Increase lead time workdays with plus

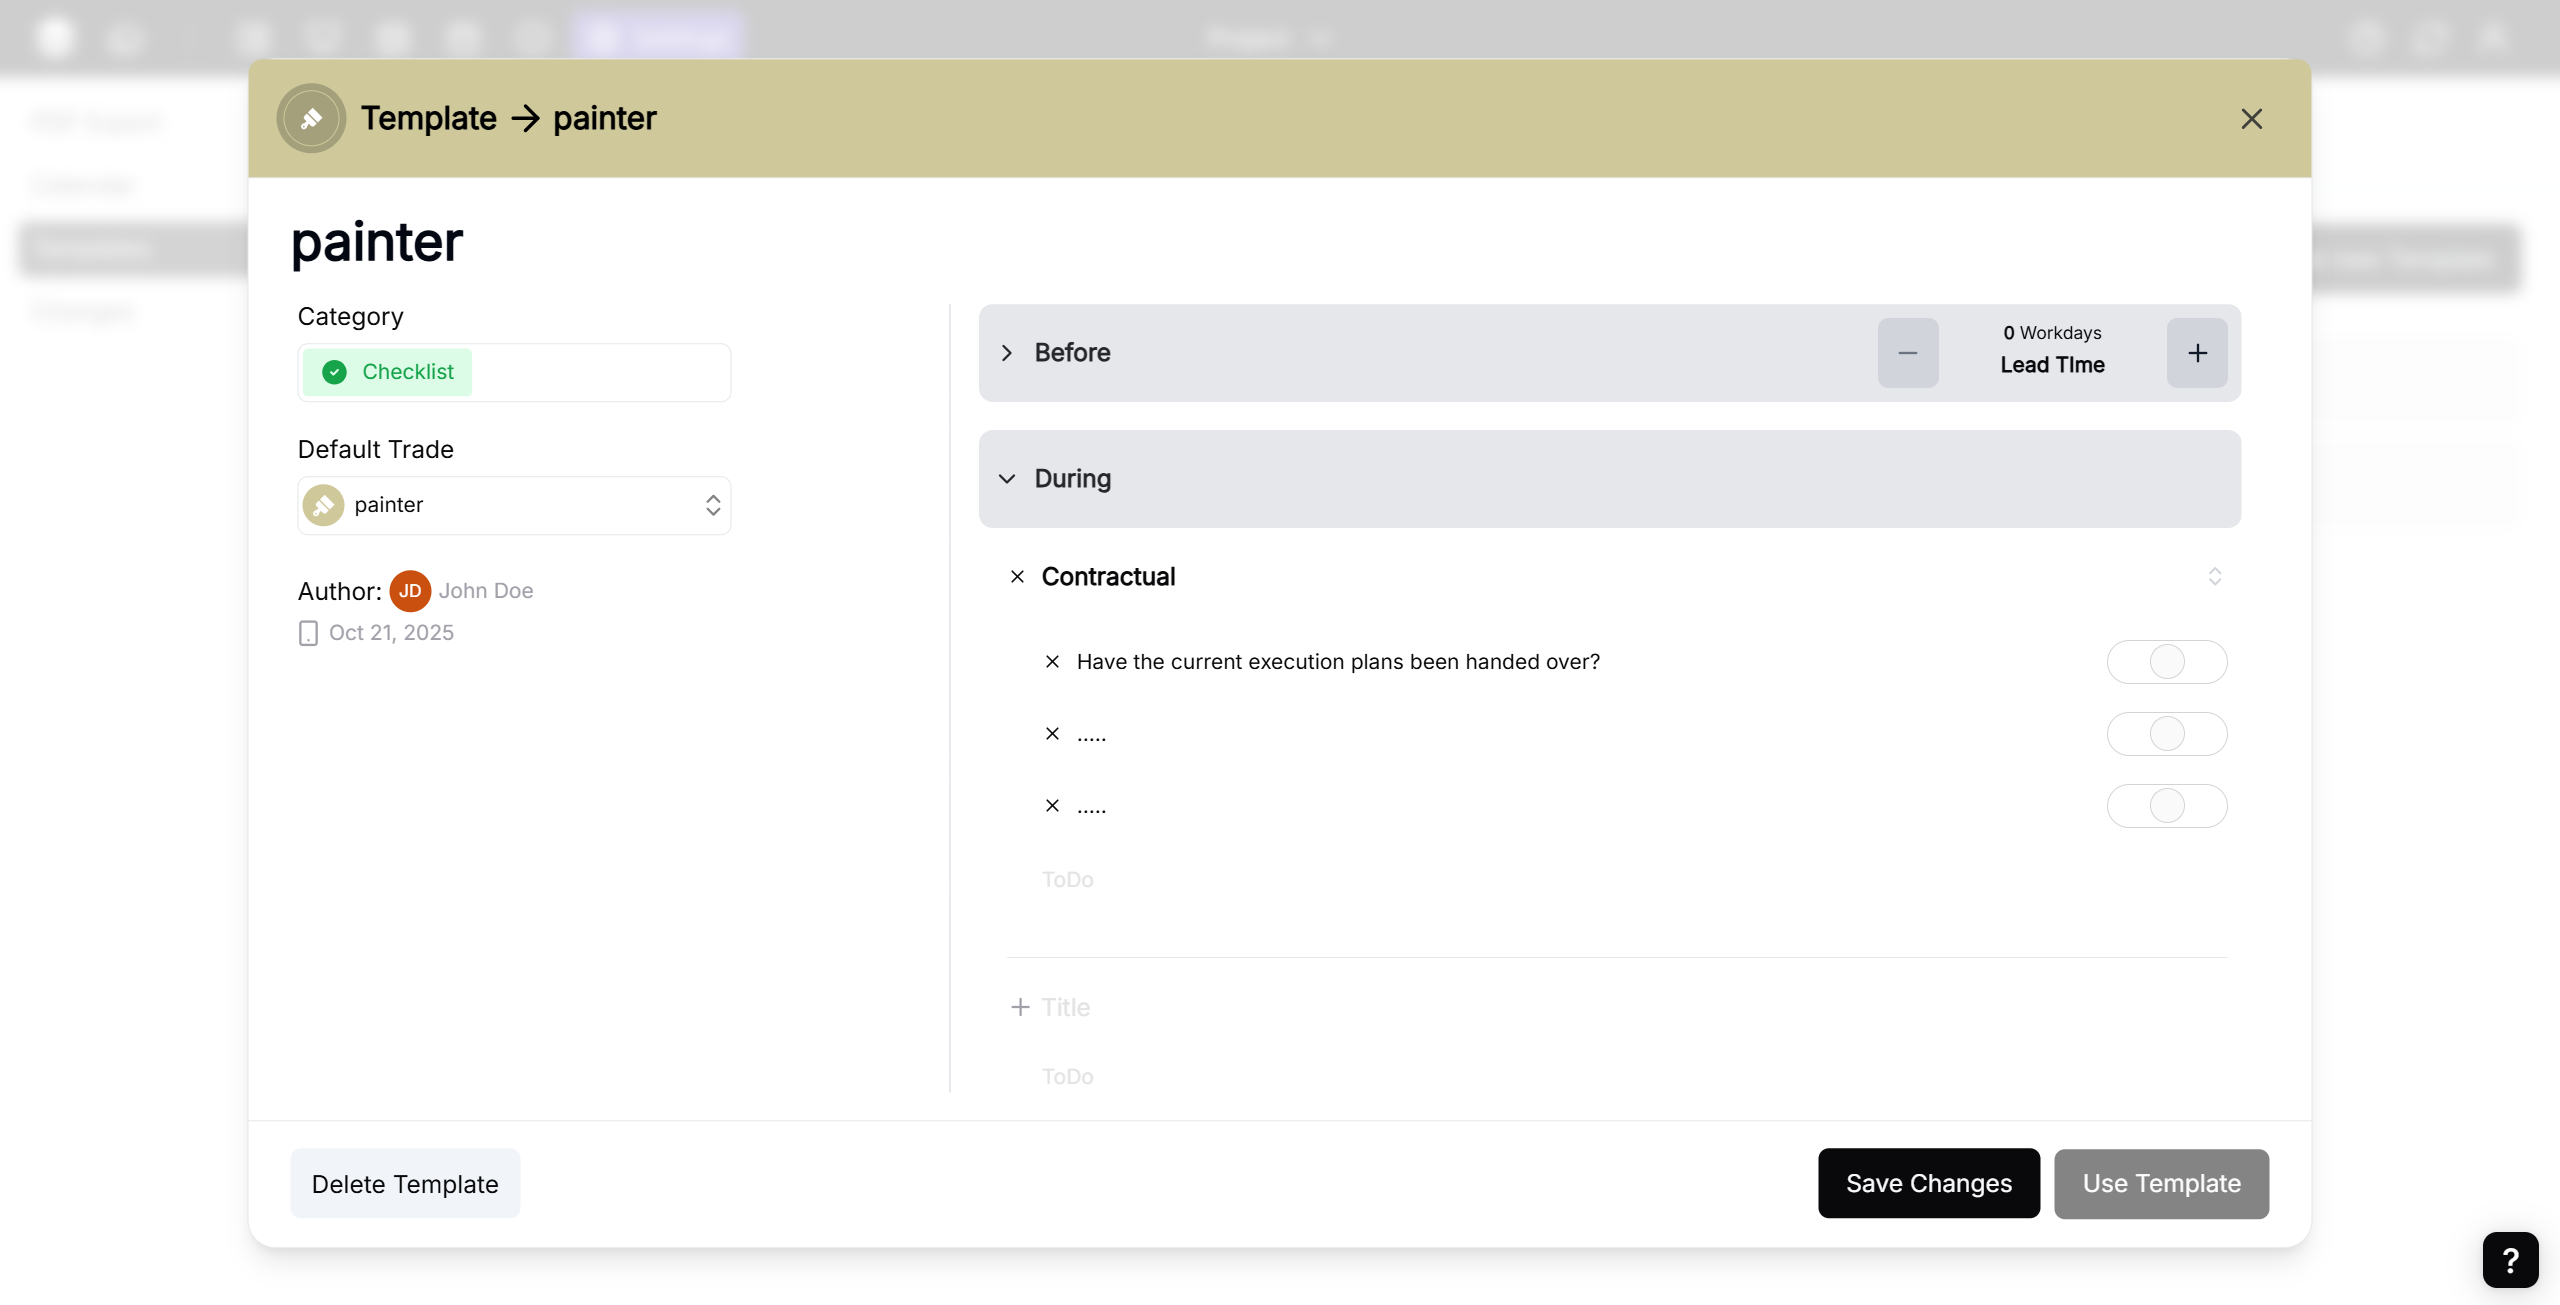coord(2197,353)
